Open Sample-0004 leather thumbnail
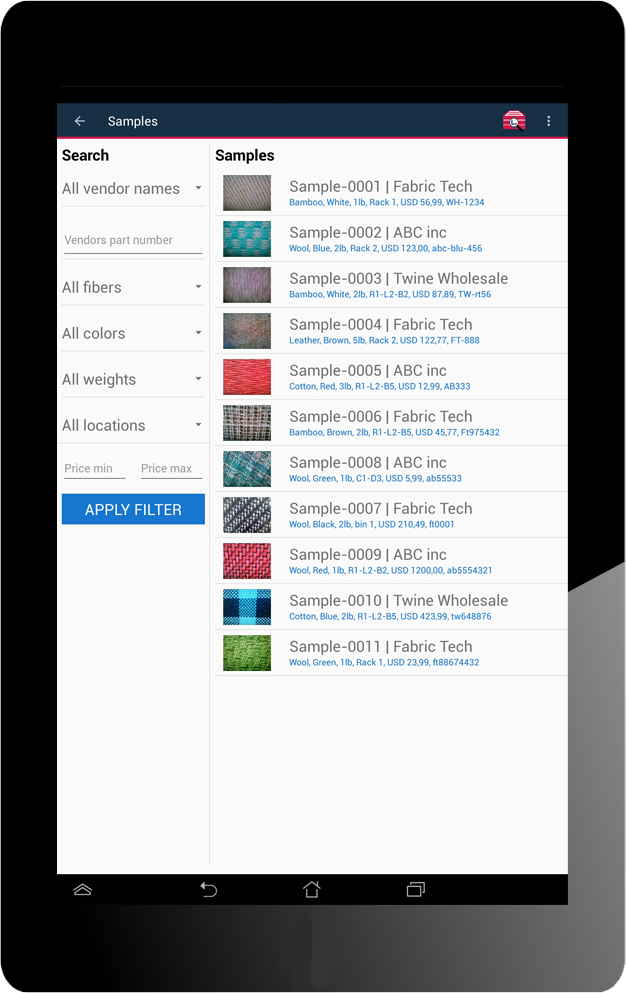The width and height of the screenshot is (626, 993). coord(247,331)
